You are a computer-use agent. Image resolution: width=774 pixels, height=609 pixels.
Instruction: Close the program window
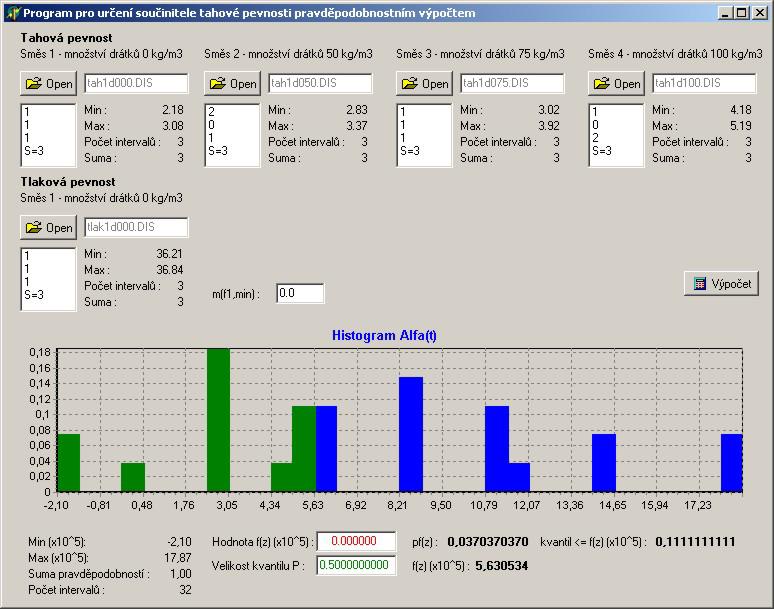click(760, 13)
